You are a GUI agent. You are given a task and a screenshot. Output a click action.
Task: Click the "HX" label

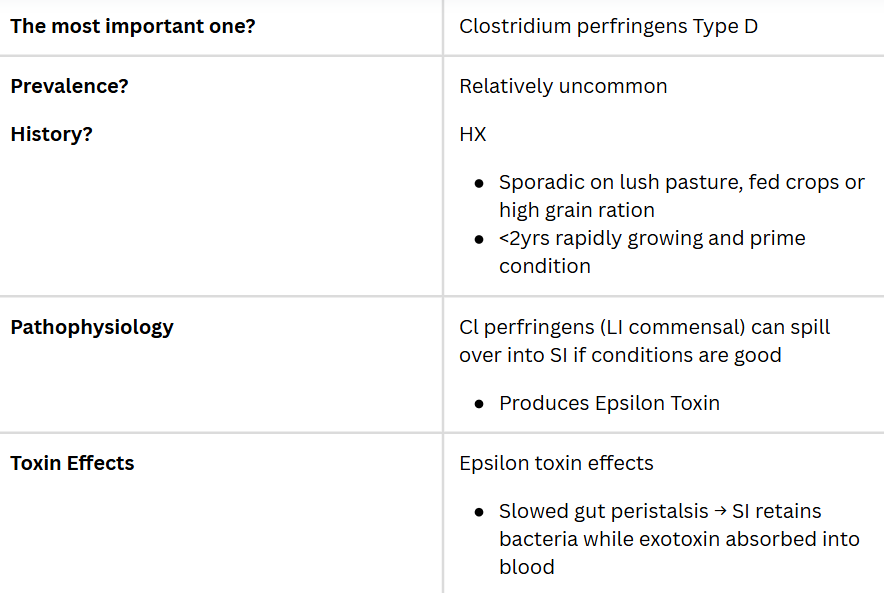pyautogui.click(x=473, y=134)
